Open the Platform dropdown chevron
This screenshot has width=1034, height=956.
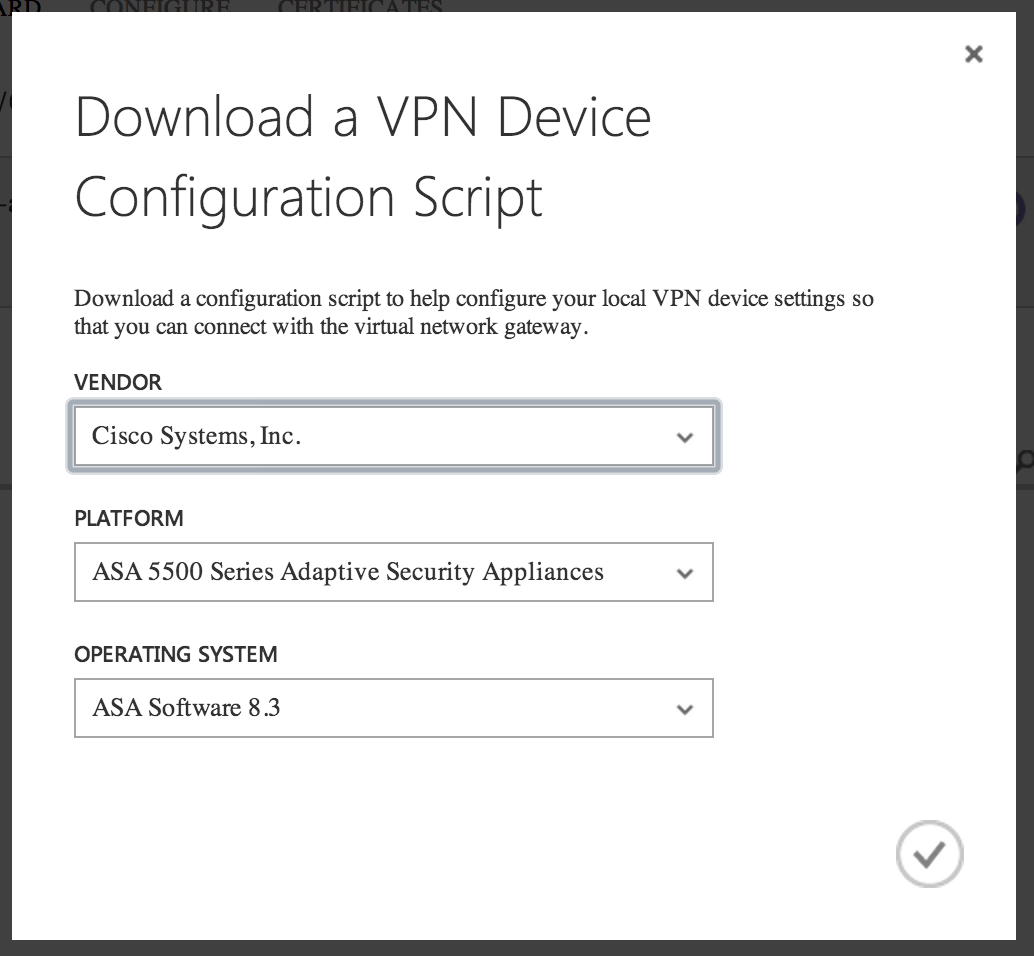(684, 573)
